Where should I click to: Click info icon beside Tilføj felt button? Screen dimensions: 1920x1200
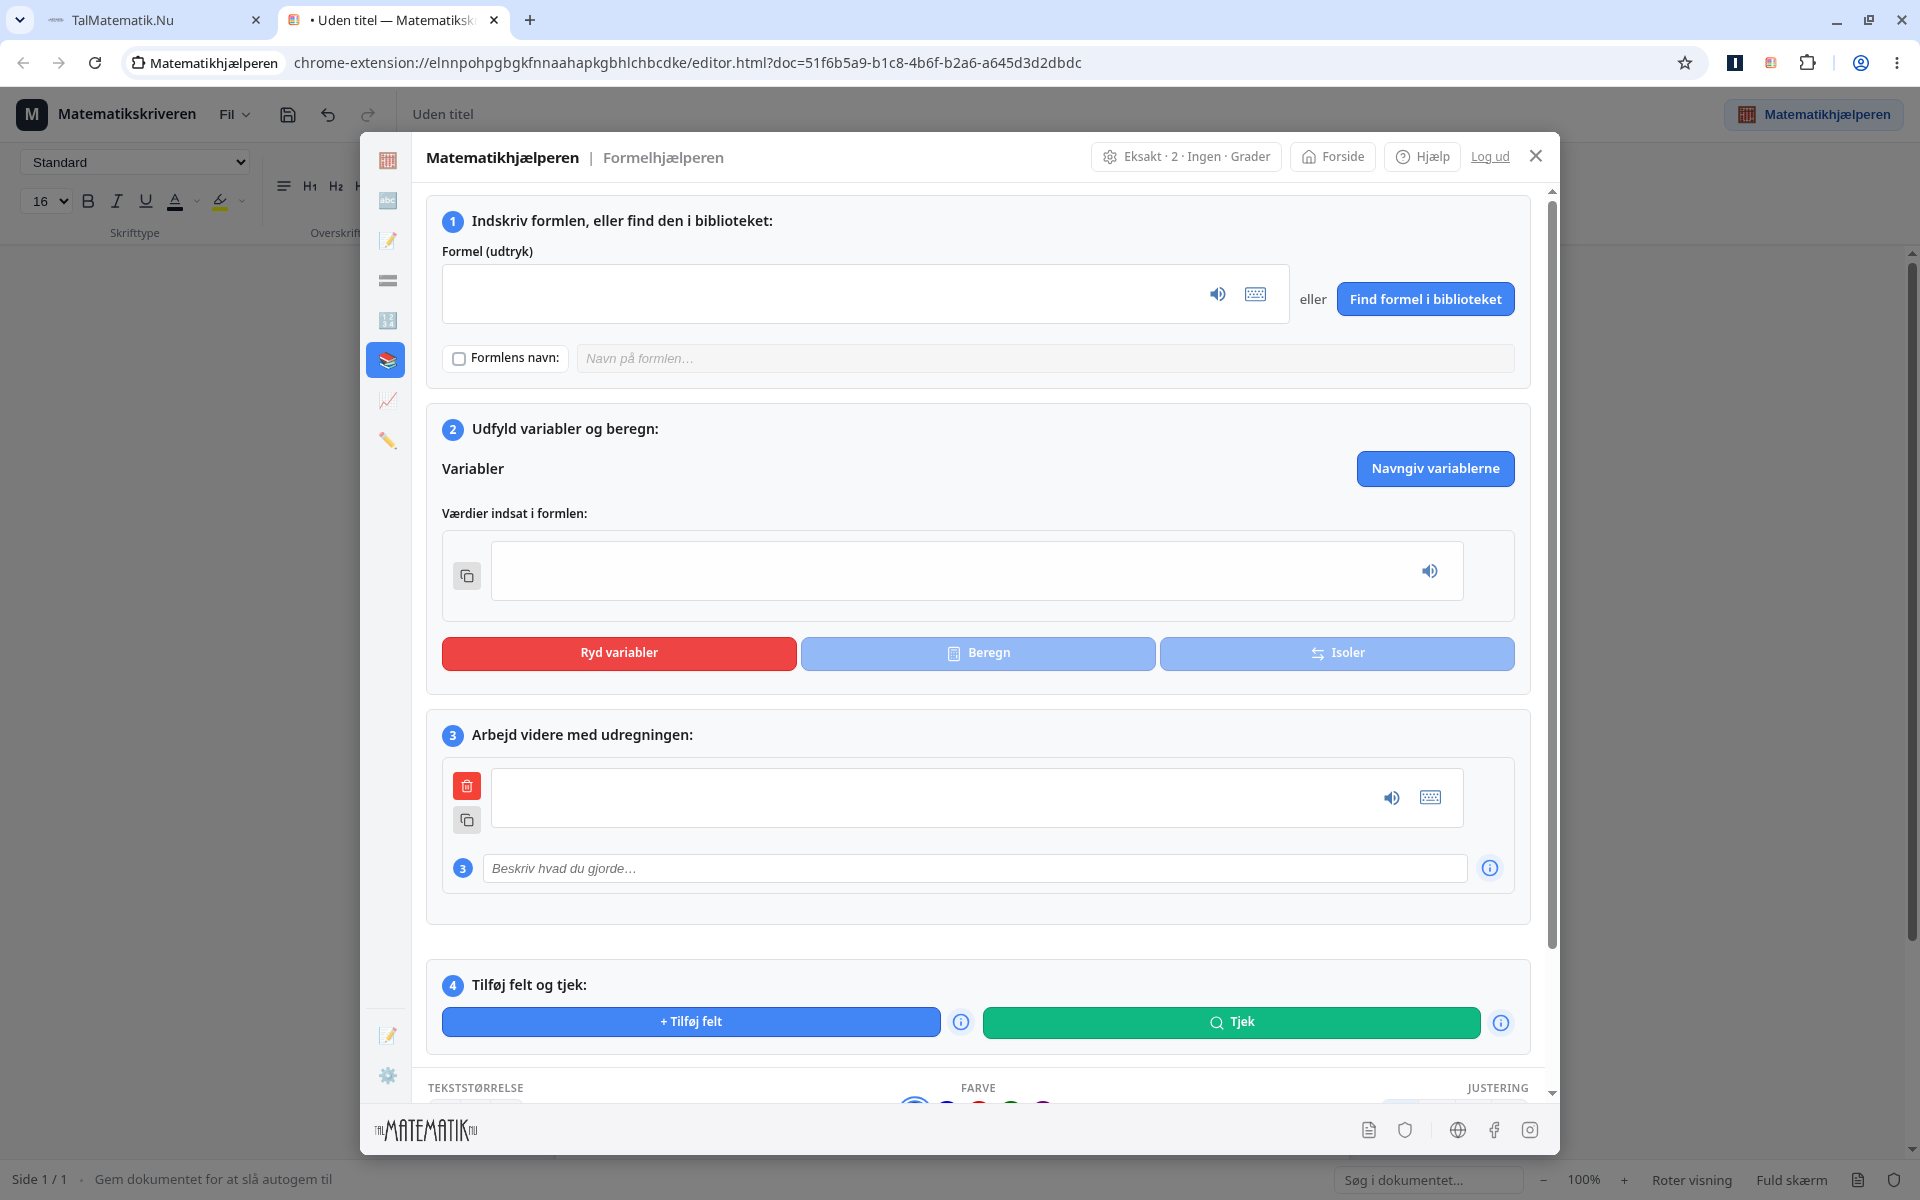coord(961,1022)
